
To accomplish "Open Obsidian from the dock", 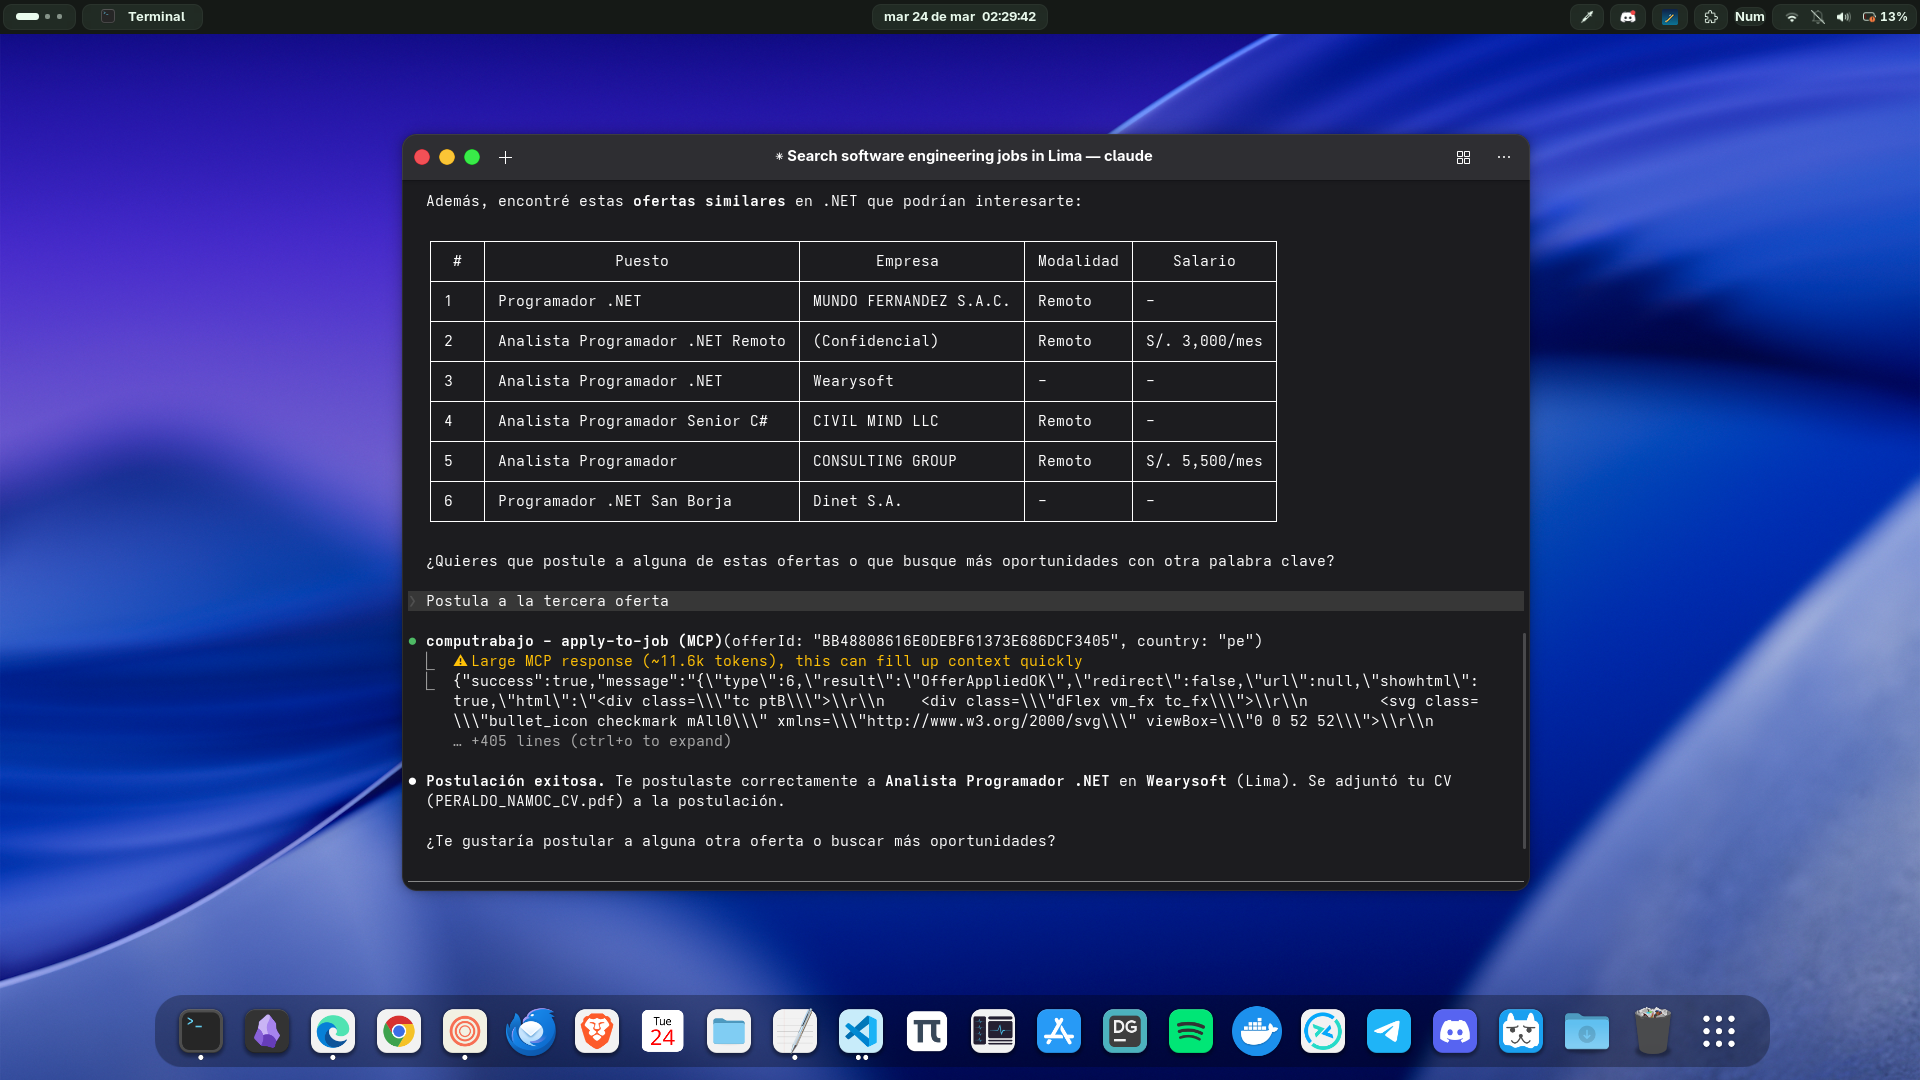I will (x=266, y=1031).
